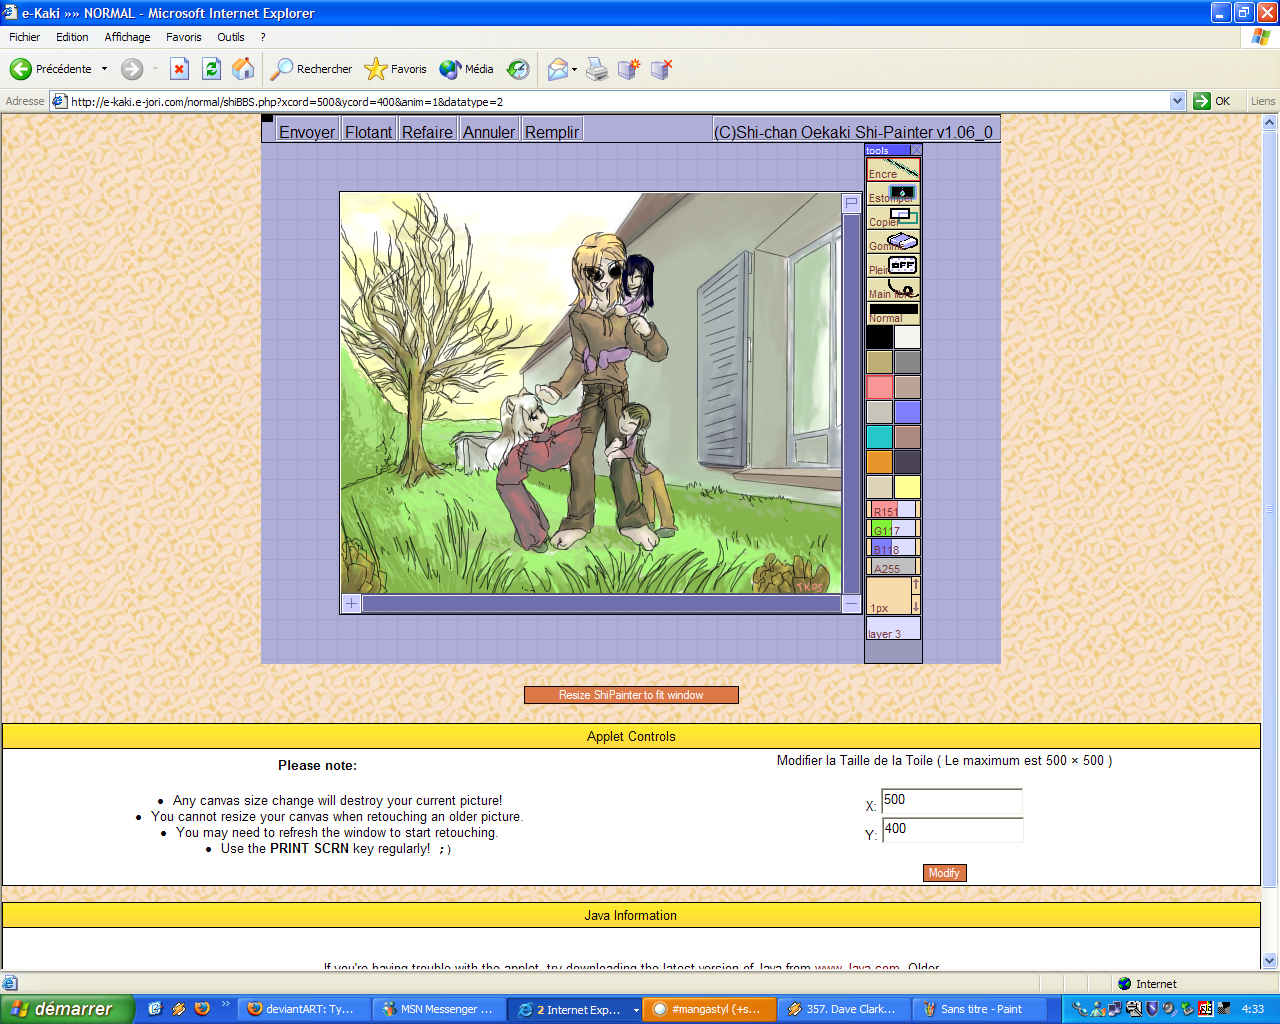Open the Favoris toolbar star button
Screen dimensions: 1280x1024
396,69
